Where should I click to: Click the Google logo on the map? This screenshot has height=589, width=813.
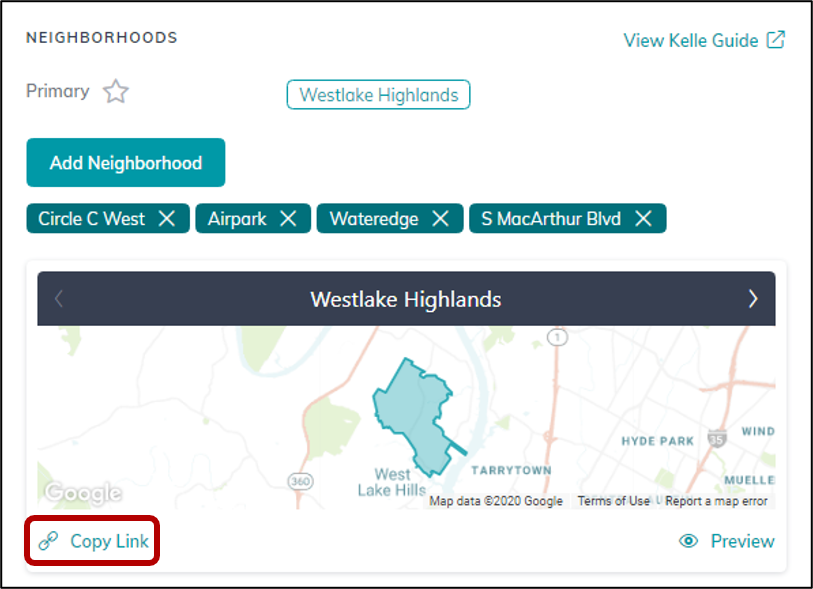coord(83,493)
